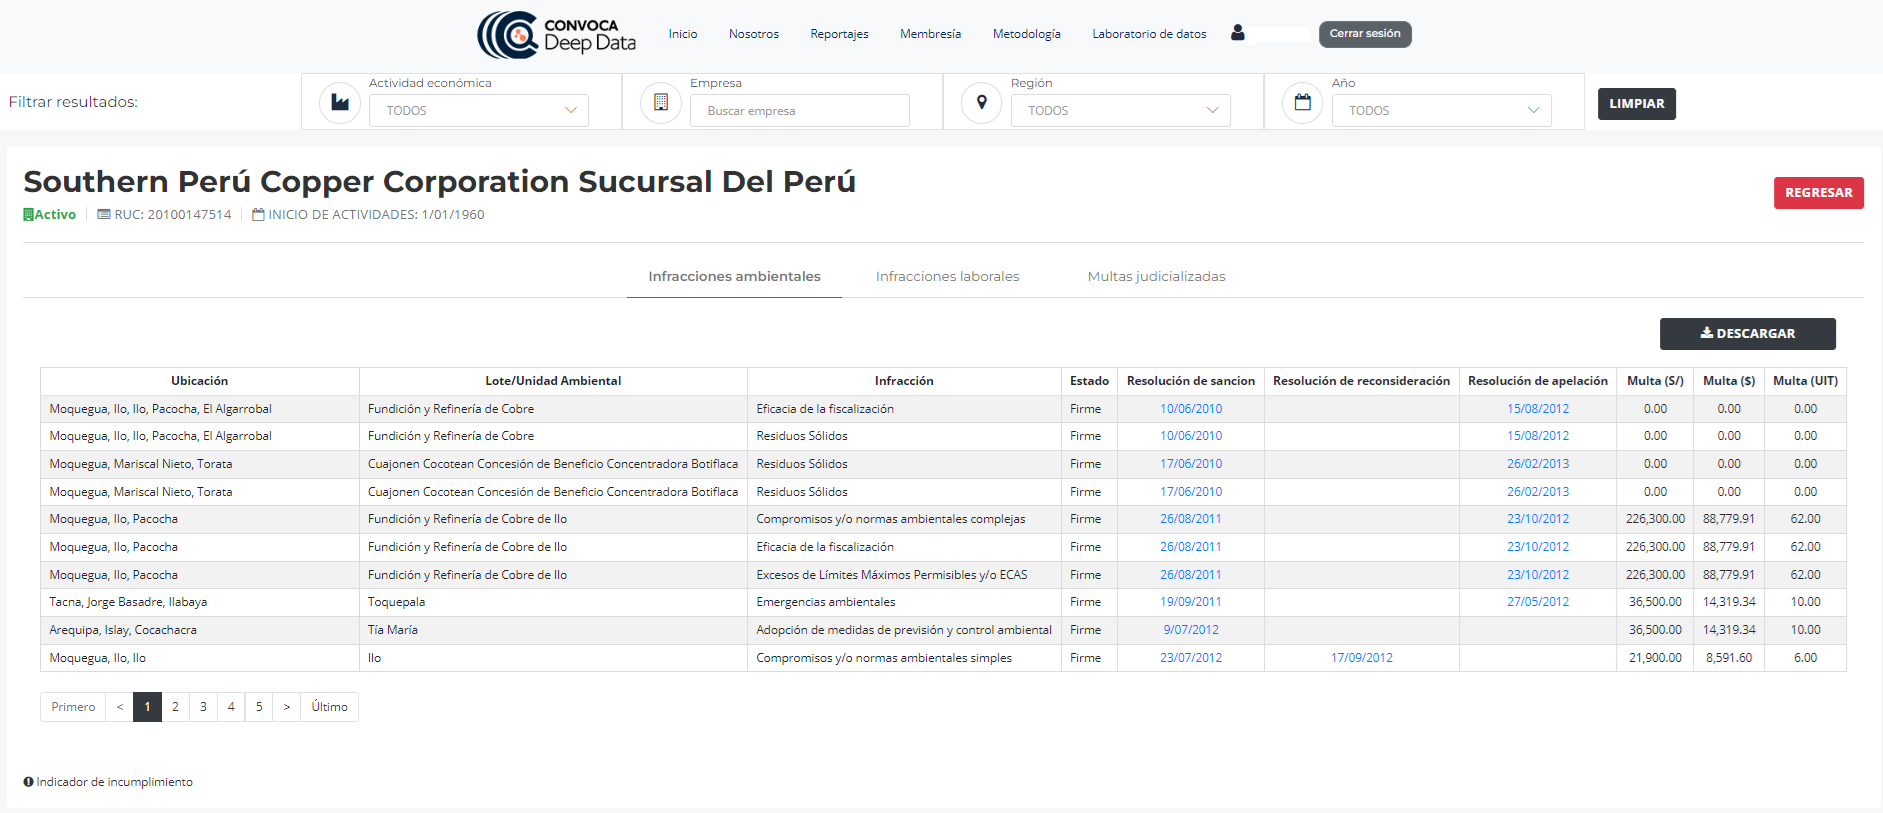This screenshot has width=1883, height=813.
Task: Click the map pin icon beside Región
Action: click(x=982, y=103)
